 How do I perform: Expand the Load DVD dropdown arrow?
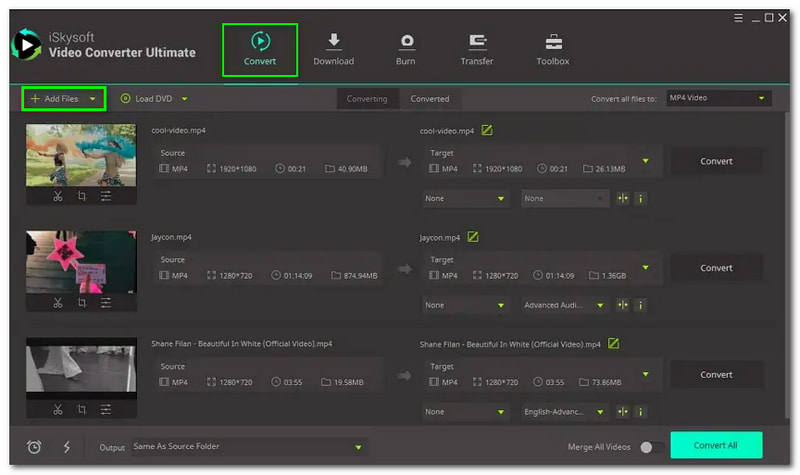184,98
